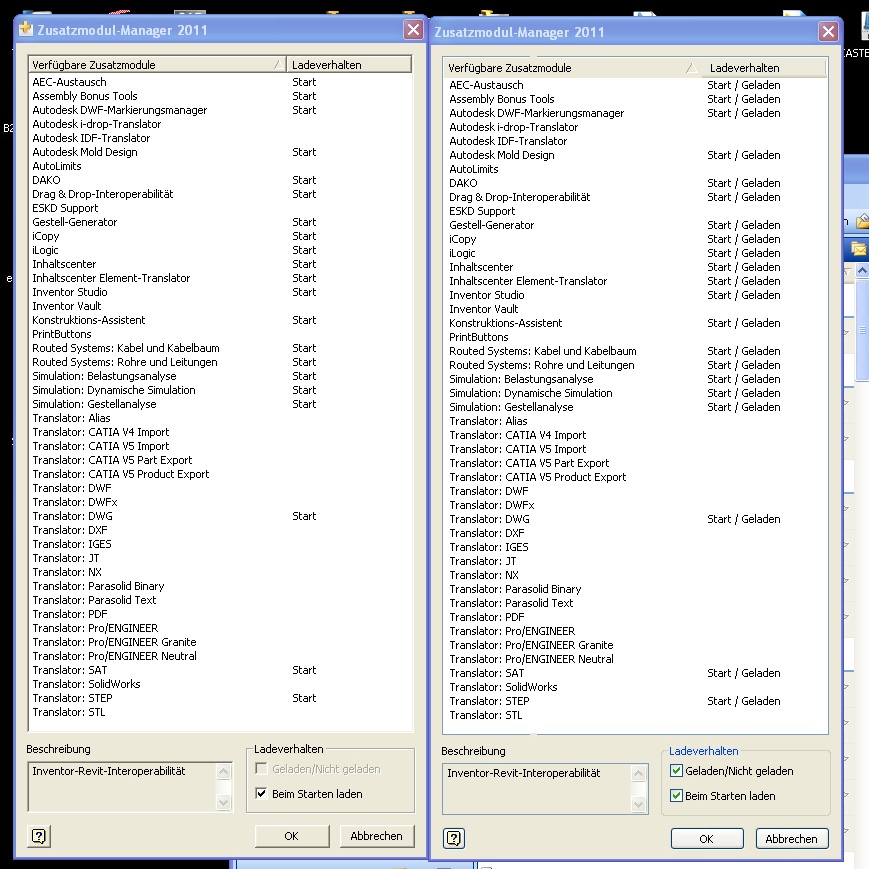Select 'Translator: Alias' in left window
This screenshot has height=869, width=869.
pyautogui.click(x=71, y=418)
